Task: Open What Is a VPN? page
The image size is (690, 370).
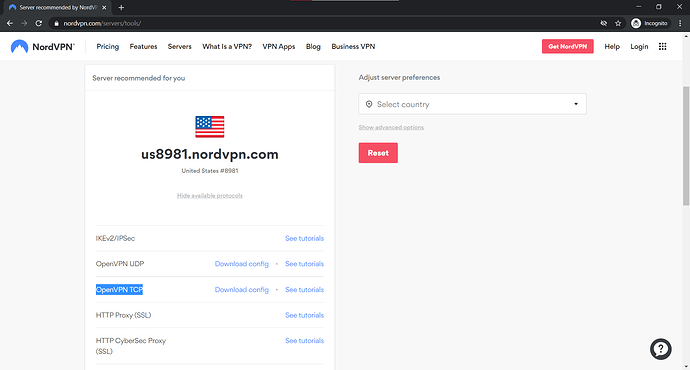Action: (227, 46)
